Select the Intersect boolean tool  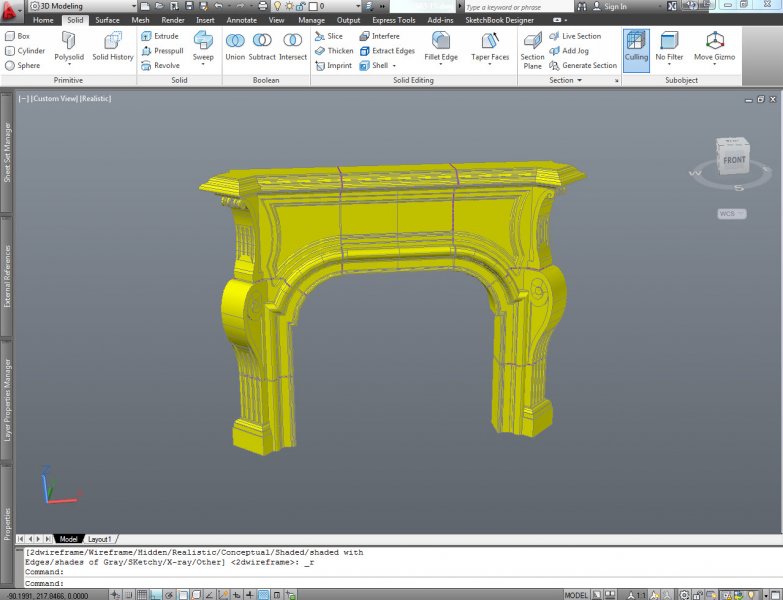point(293,45)
